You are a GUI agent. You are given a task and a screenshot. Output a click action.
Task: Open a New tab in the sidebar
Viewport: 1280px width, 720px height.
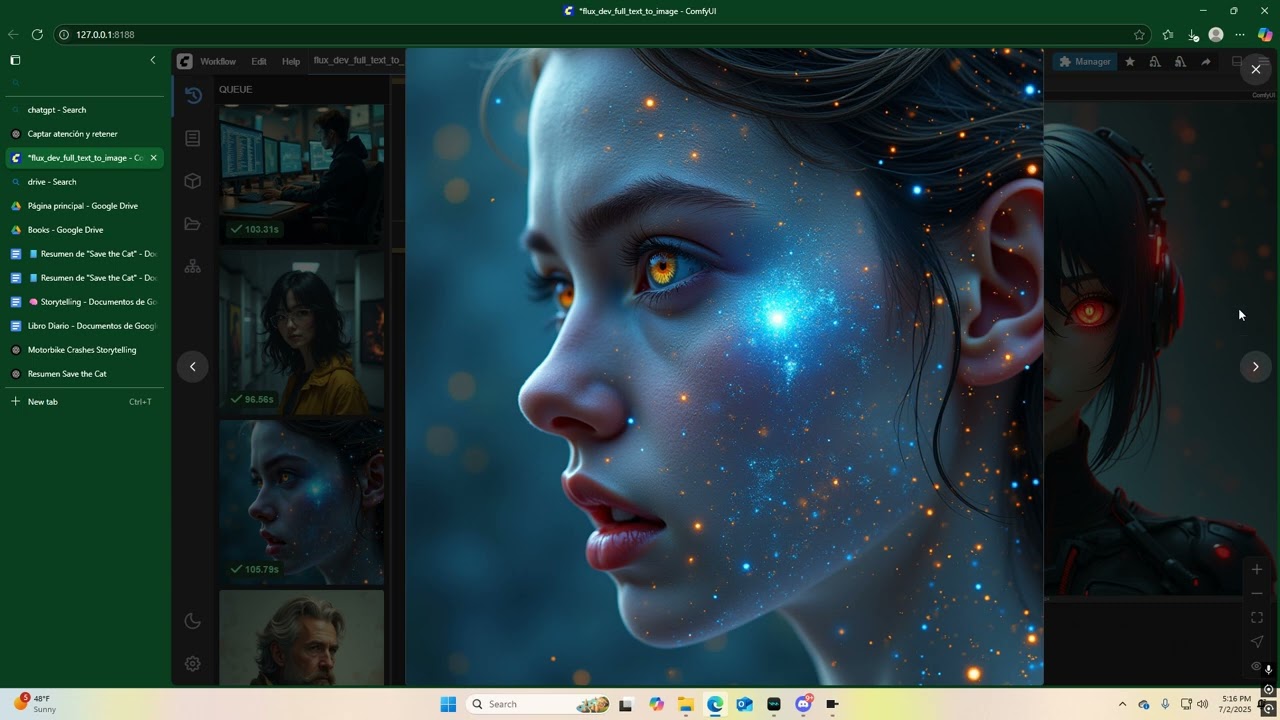(84, 402)
